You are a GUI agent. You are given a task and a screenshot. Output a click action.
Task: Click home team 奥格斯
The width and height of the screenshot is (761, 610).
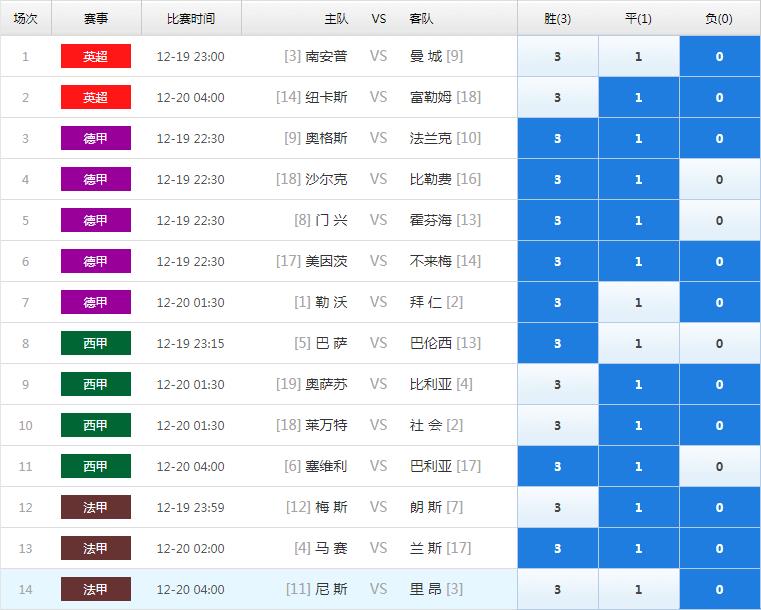pos(326,138)
